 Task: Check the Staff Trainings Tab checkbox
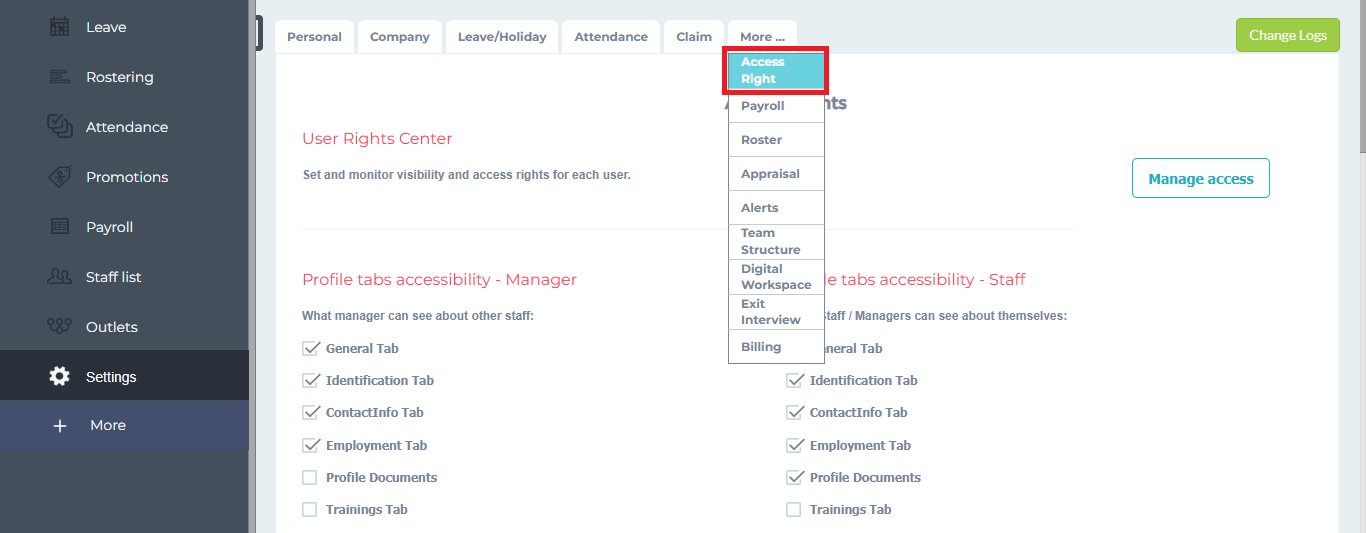coord(794,510)
